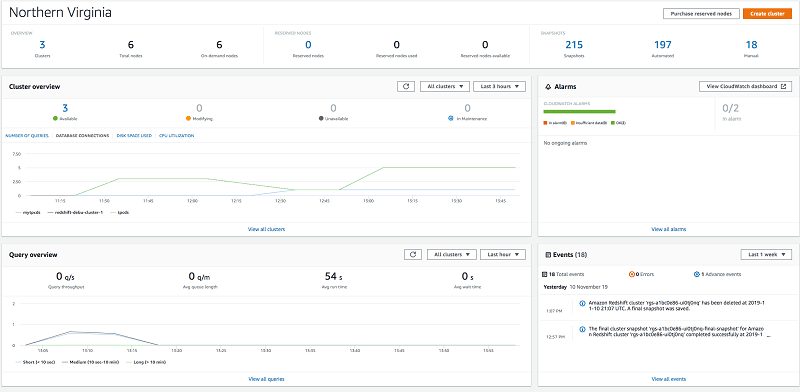Click the Alarms bell icon
Screen dimensions: 800x392
tap(548, 87)
